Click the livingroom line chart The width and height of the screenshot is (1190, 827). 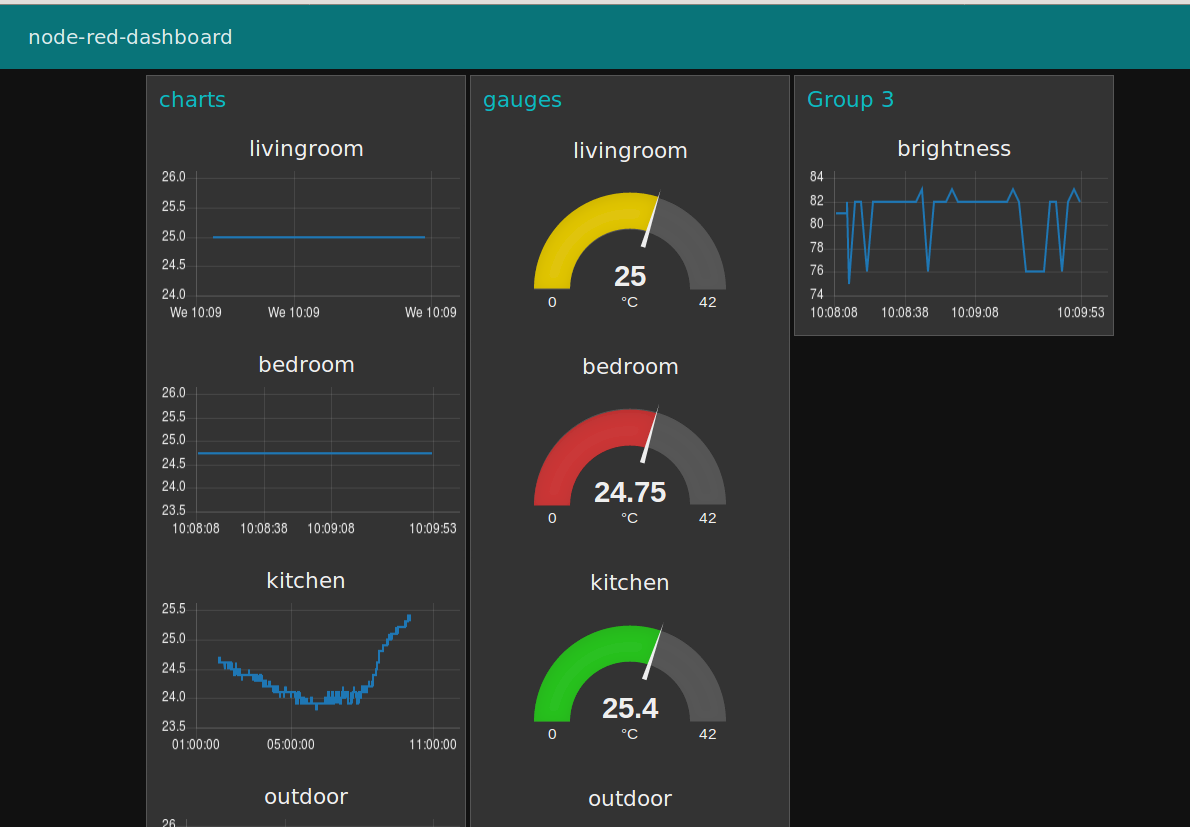(309, 244)
